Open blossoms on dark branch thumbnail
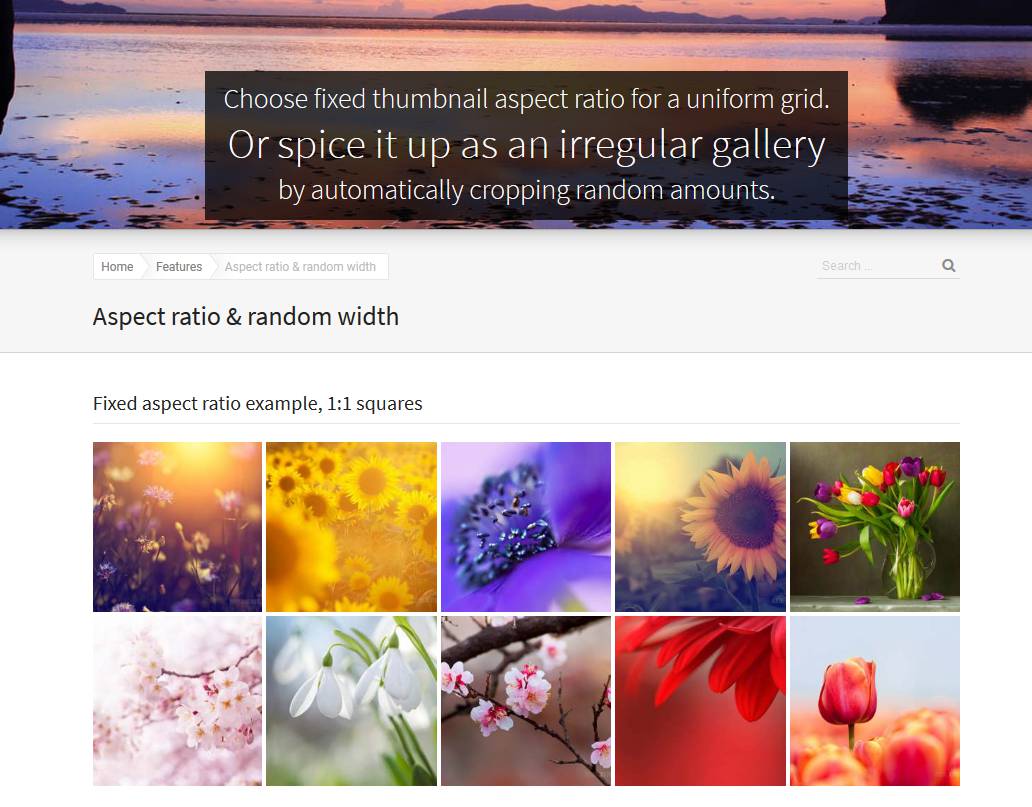This screenshot has width=1032, height=807. pyautogui.click(x=526, y=701)
